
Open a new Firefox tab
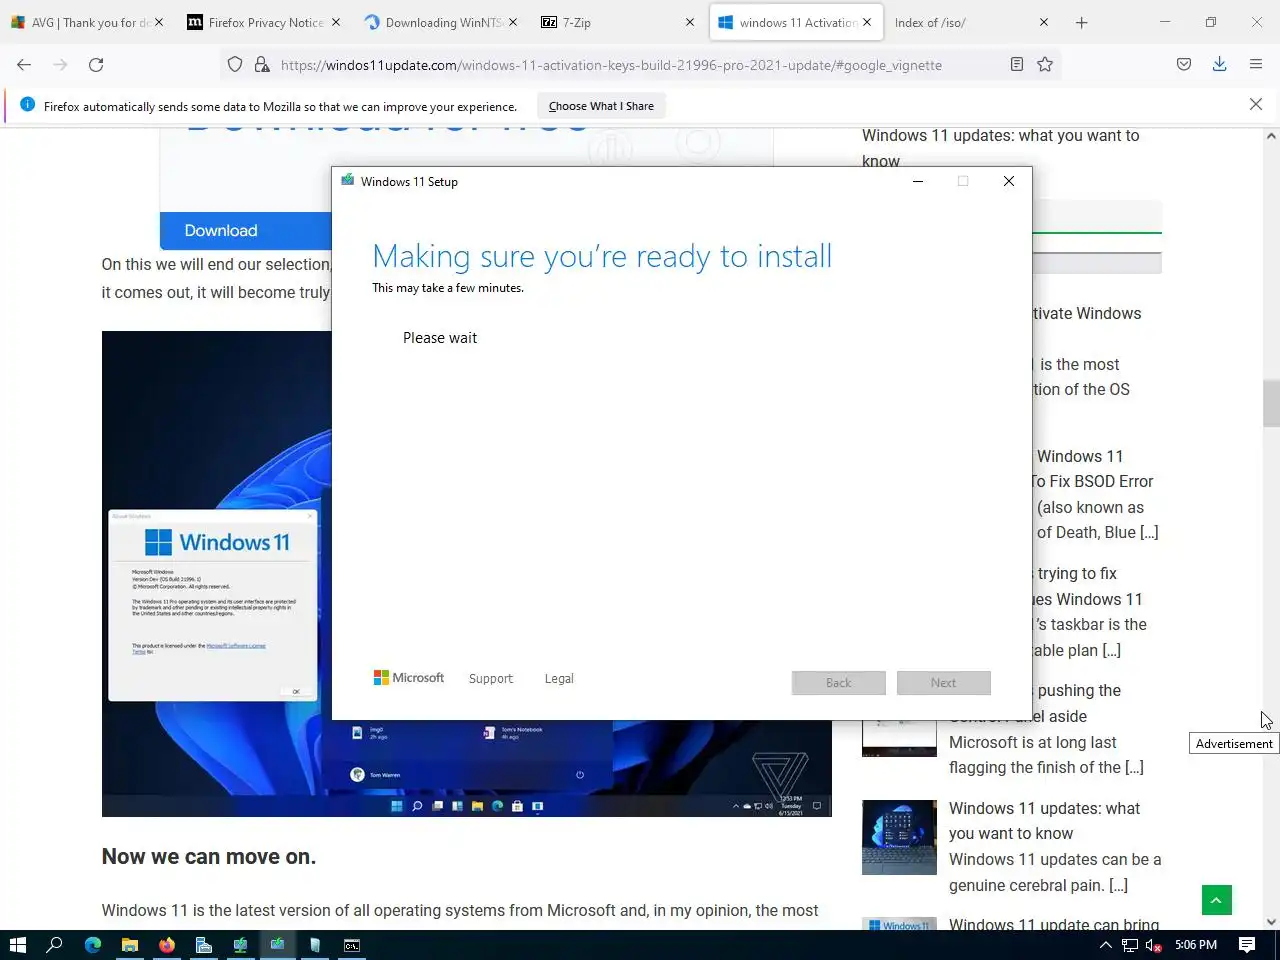point(1081,22)
